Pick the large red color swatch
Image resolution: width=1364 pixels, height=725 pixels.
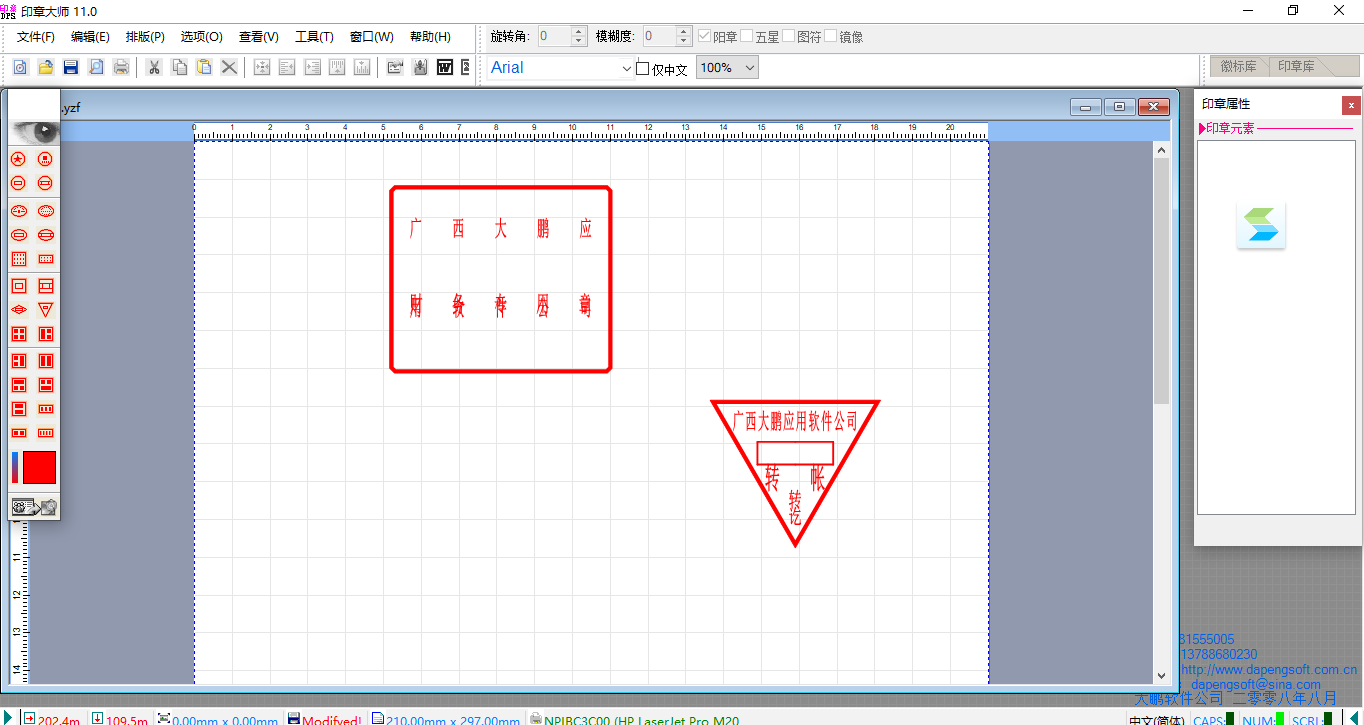pos(39,468)
